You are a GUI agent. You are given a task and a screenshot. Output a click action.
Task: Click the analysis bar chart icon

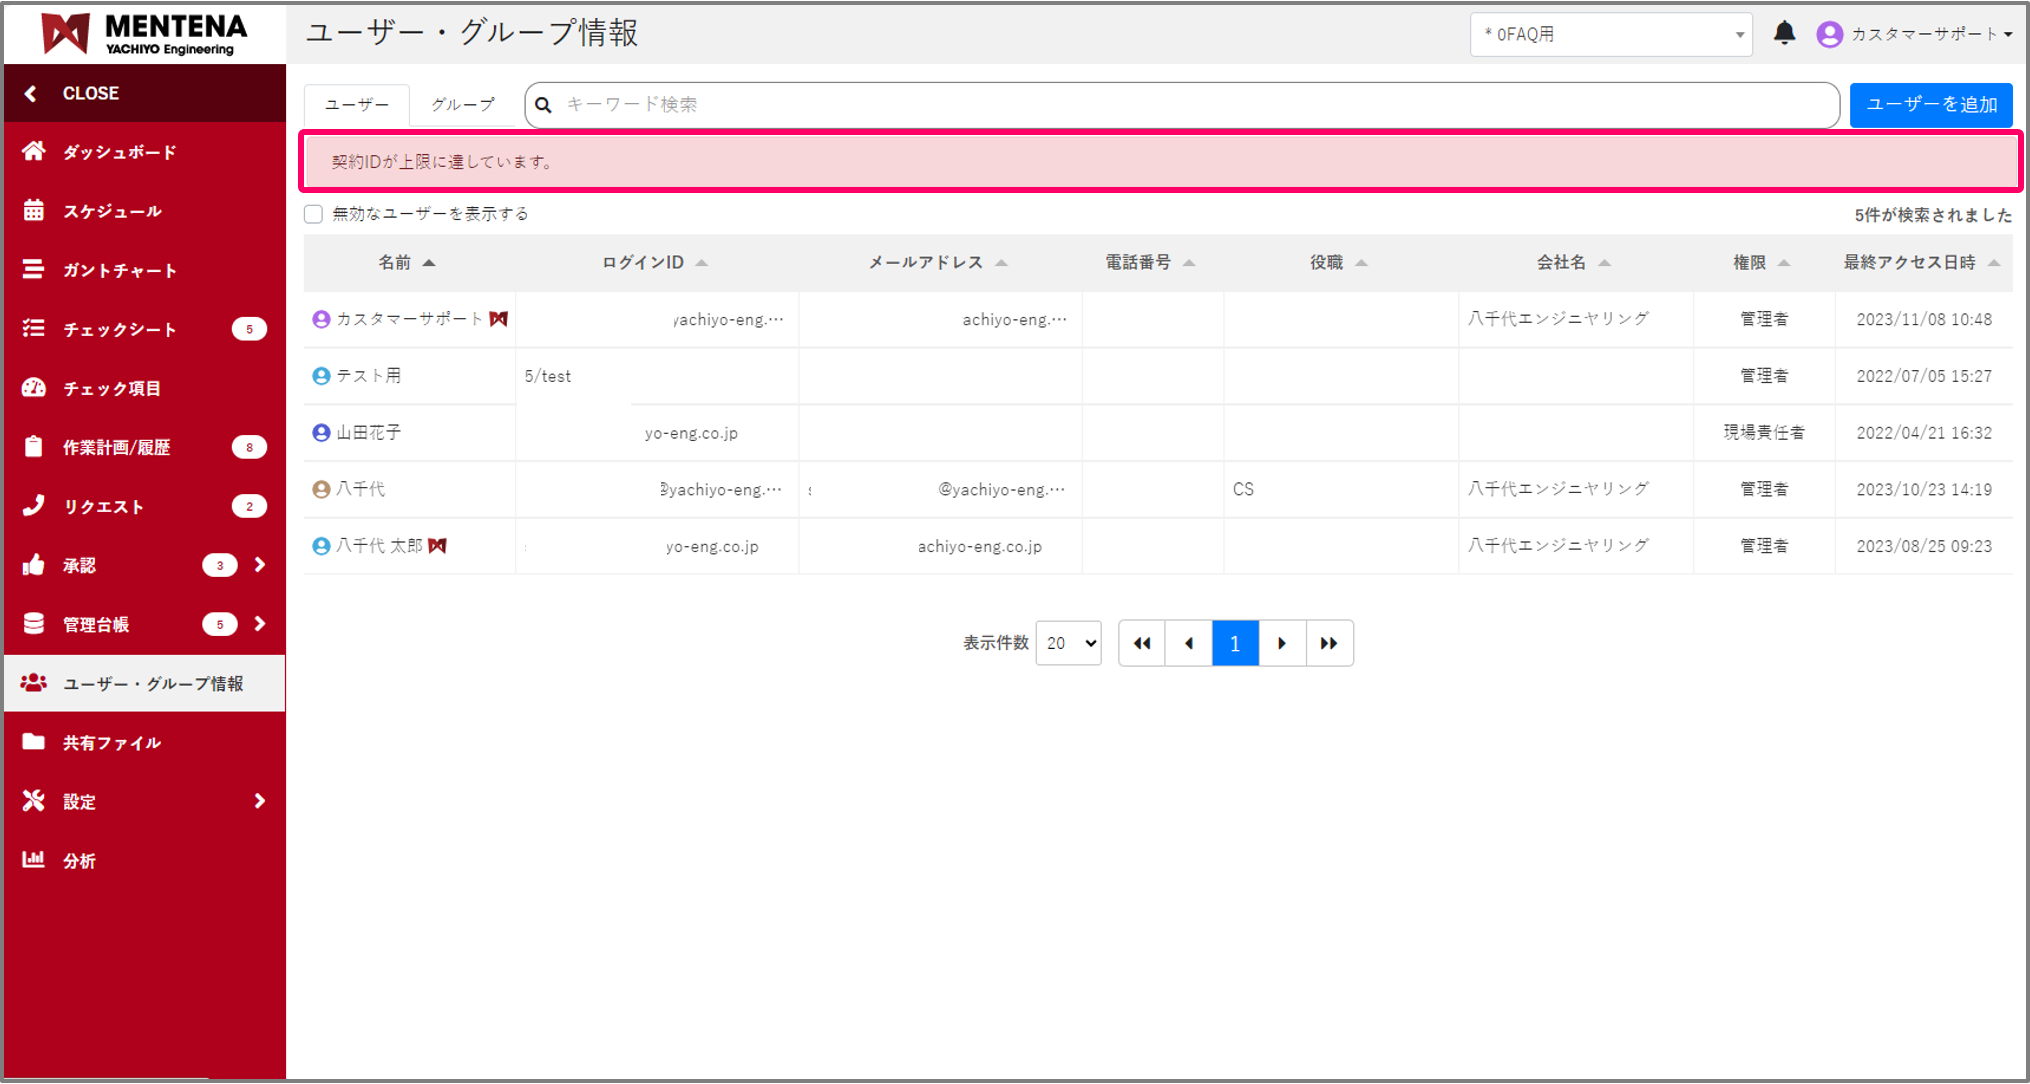tap(34, 859)
